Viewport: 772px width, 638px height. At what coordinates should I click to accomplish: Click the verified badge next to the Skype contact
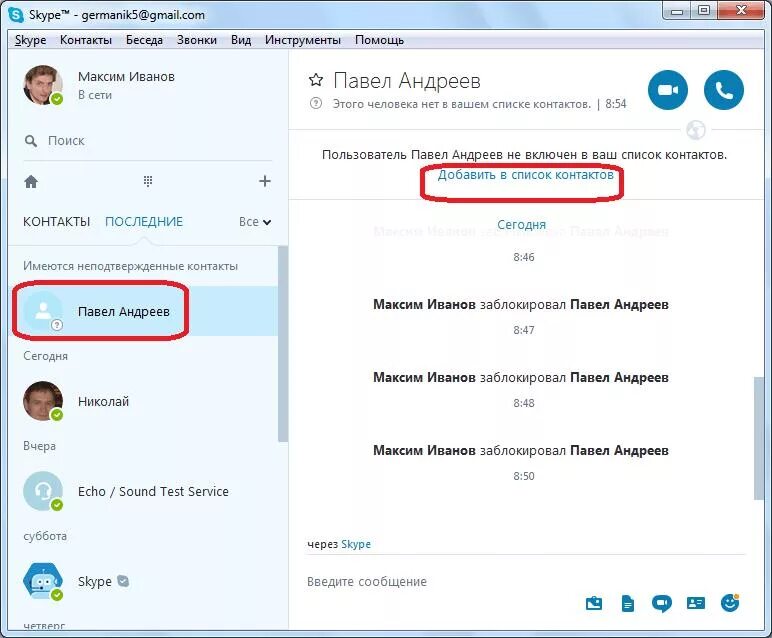[x=123, y=581]
